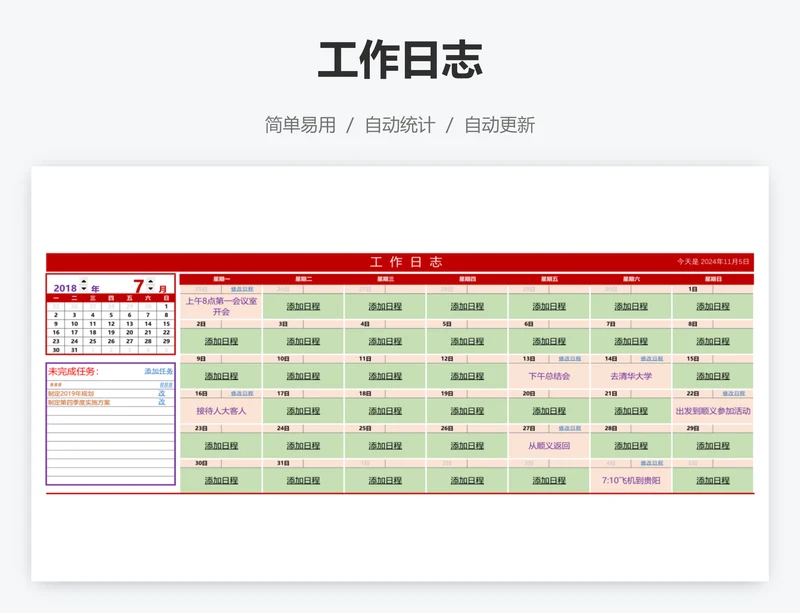Viewport: 800px width, 613px height.
Task: Select the 出发到顺义参加活动 schedule entry
Action: (x=713, y=411)
